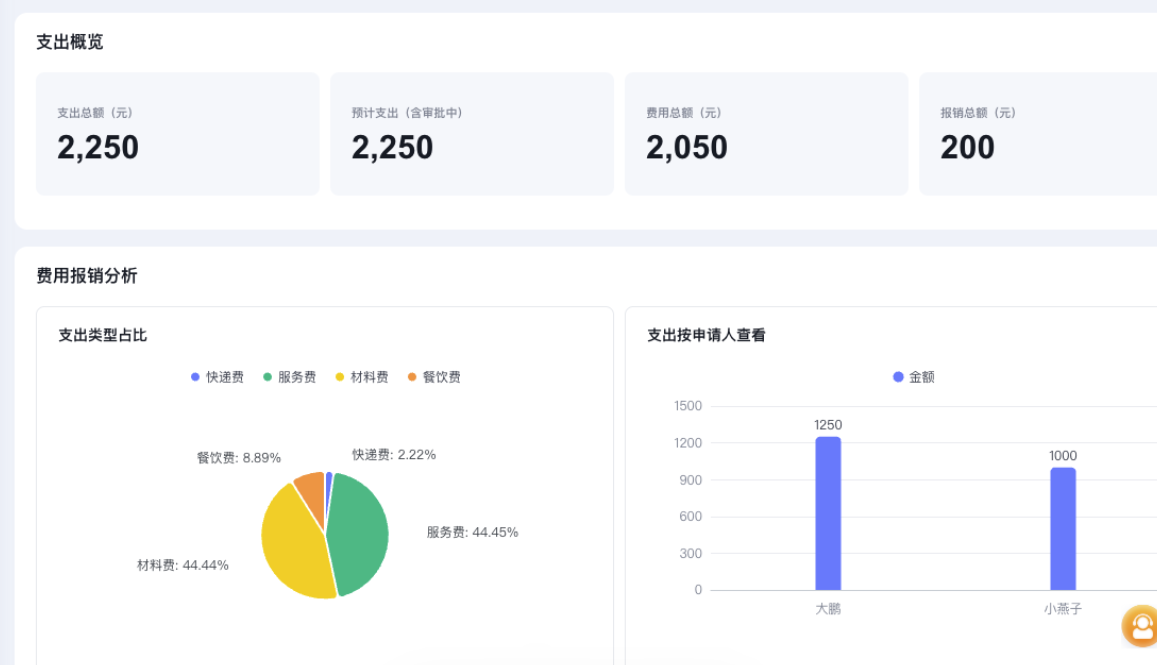Open the orange customer support chat icon
Screen dimensions: 1157x665
click(x=1141, y=626)
